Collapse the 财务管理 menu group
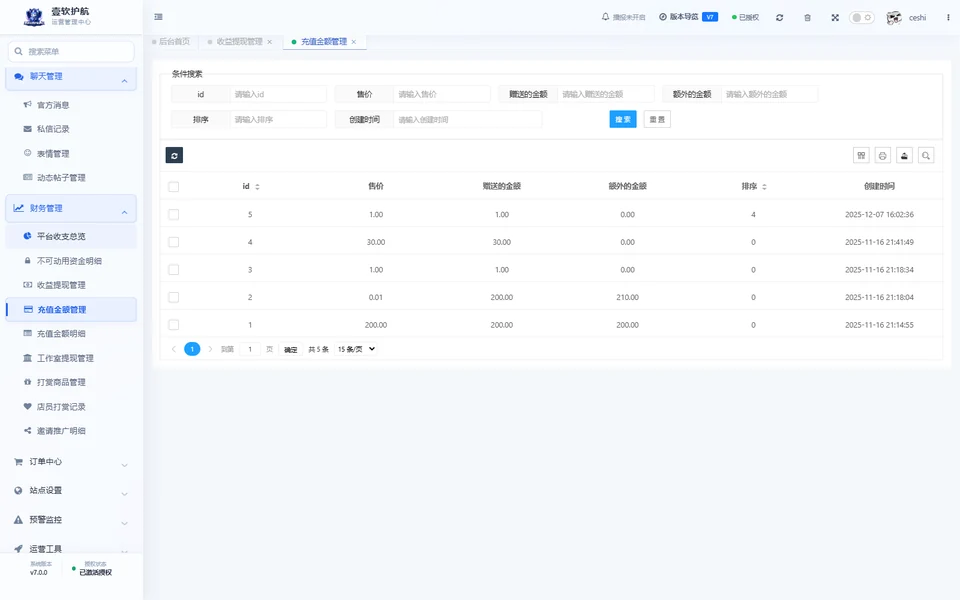This screenshot has height=600, width=960. coord(71,209)
